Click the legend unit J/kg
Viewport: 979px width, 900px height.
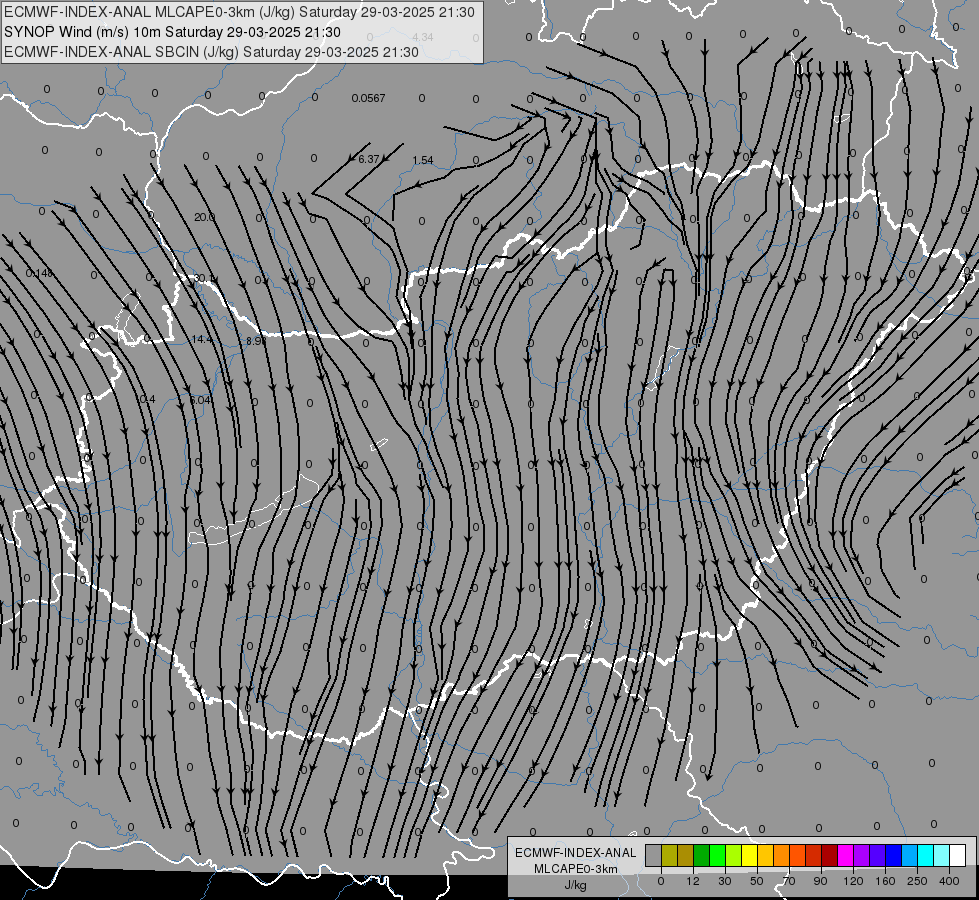pyautogui.click(x=576, y=885)
